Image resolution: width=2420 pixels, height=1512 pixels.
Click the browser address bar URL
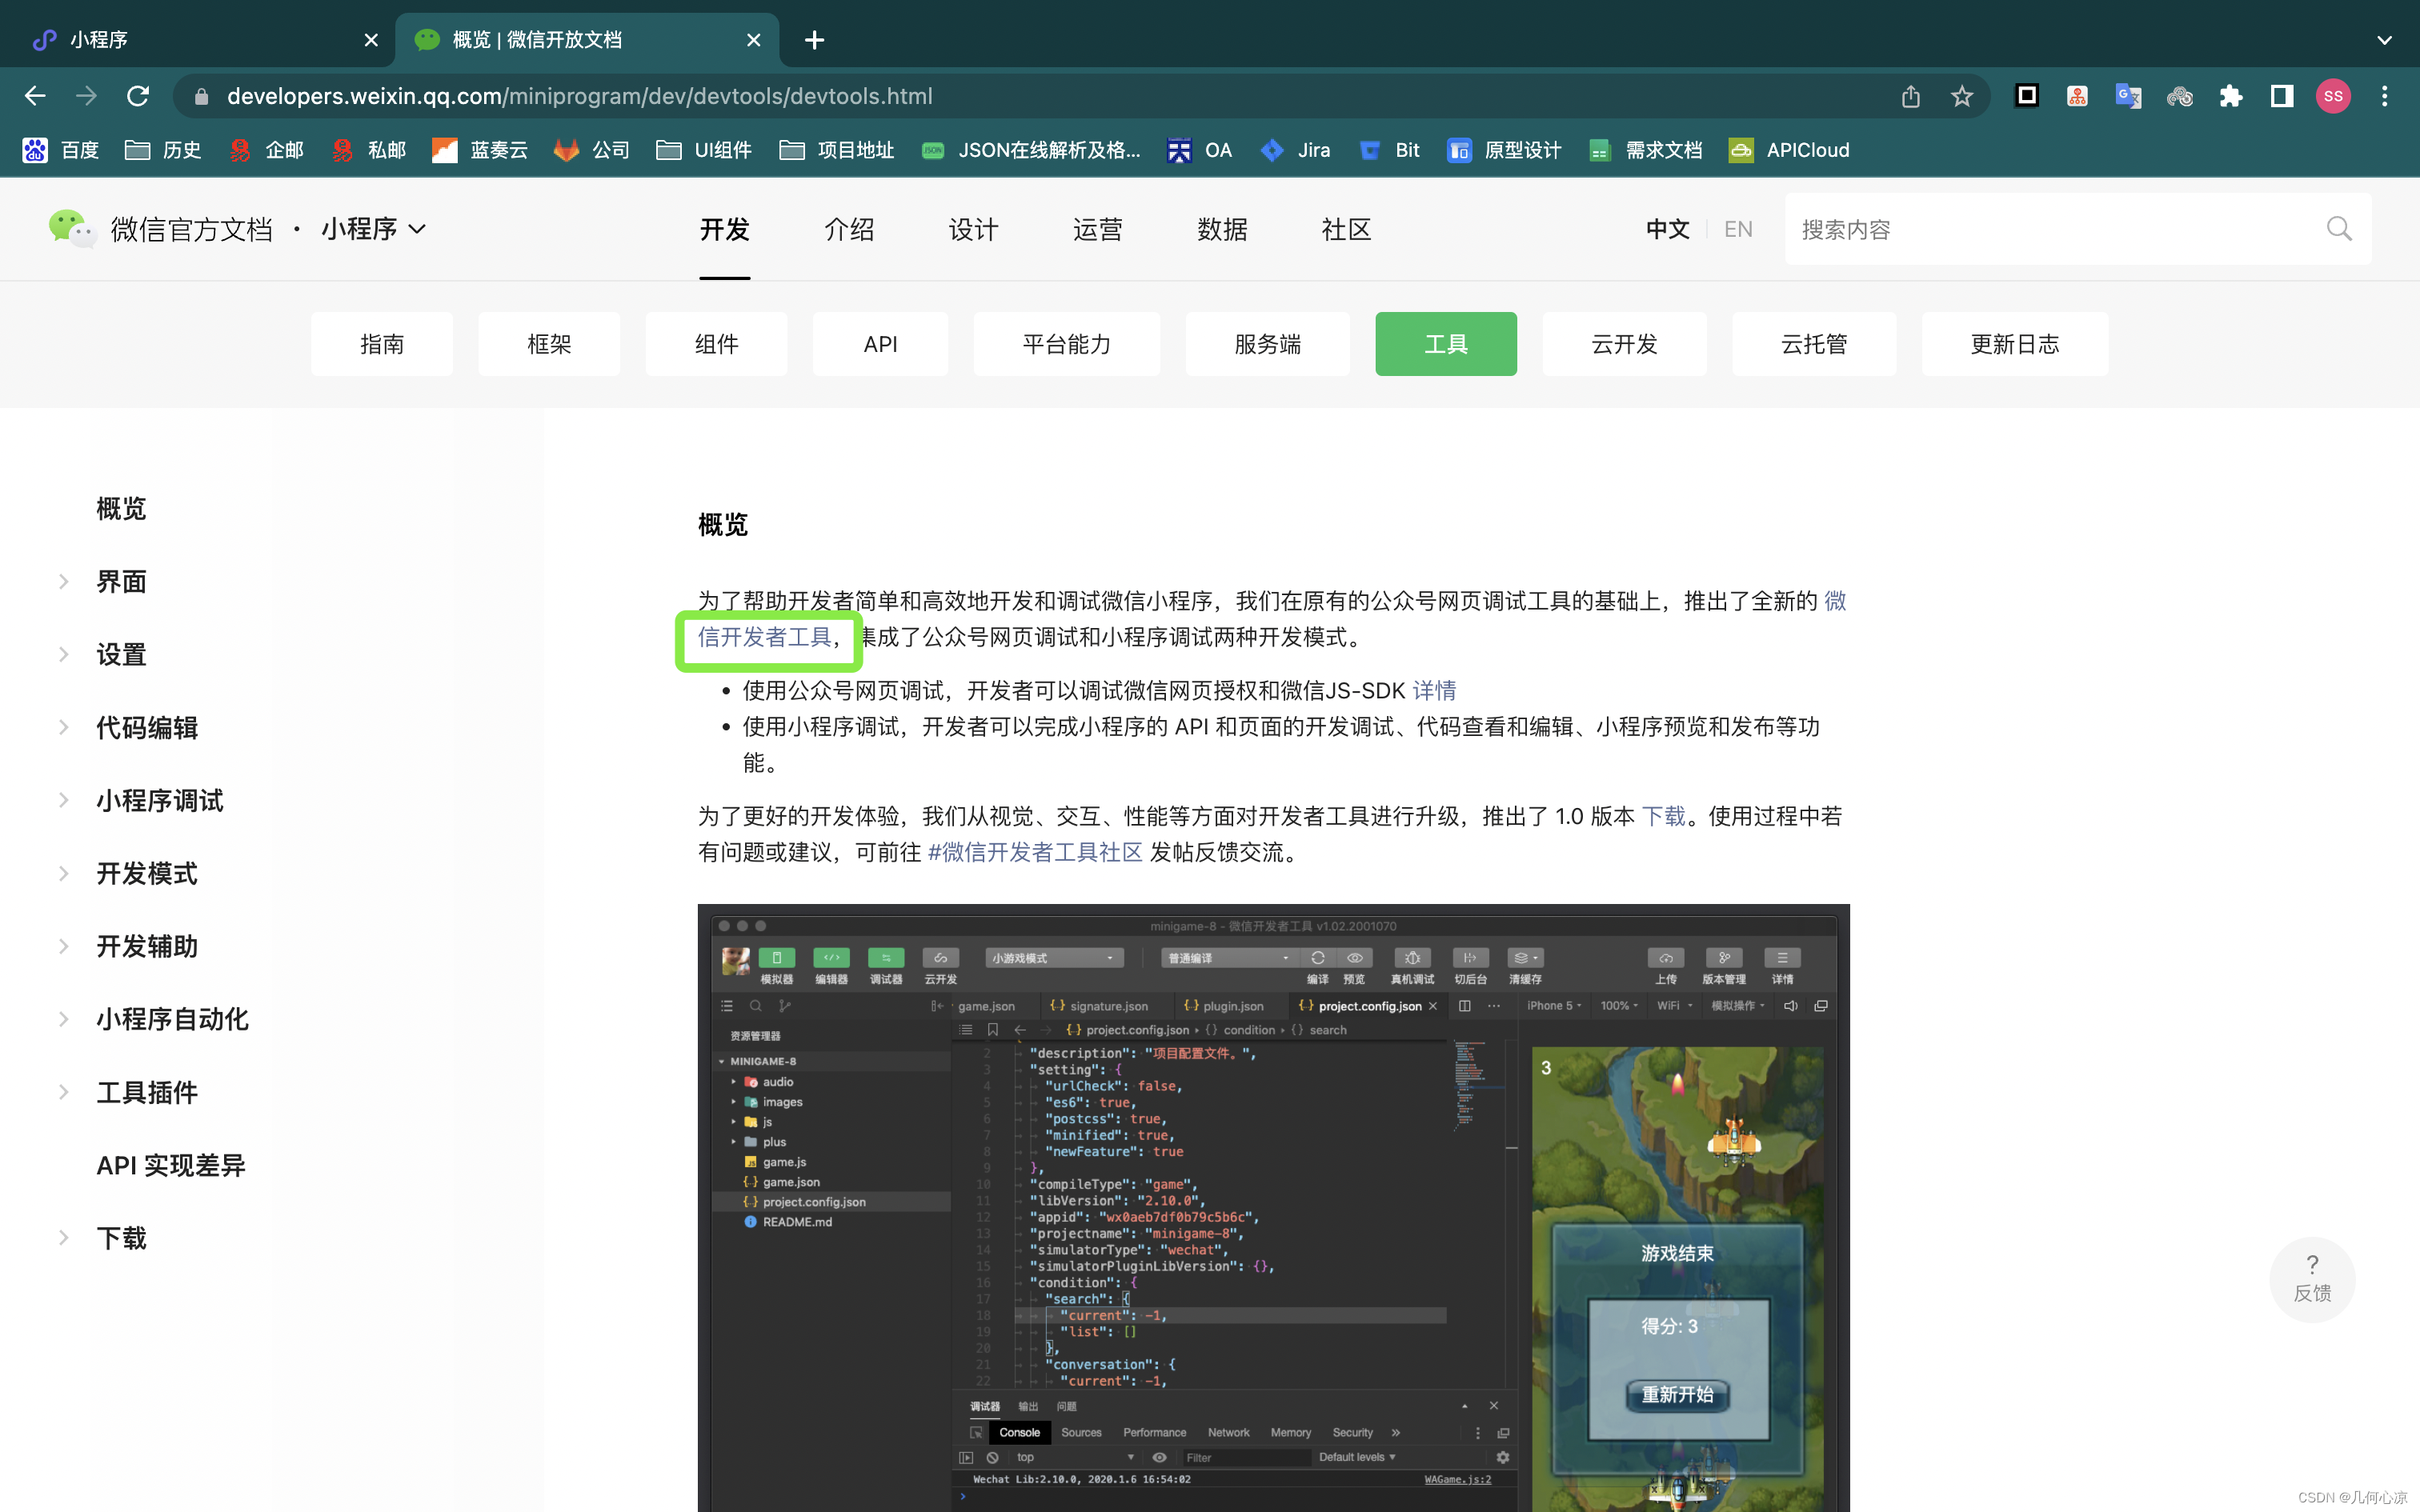(x=580, y=96)
